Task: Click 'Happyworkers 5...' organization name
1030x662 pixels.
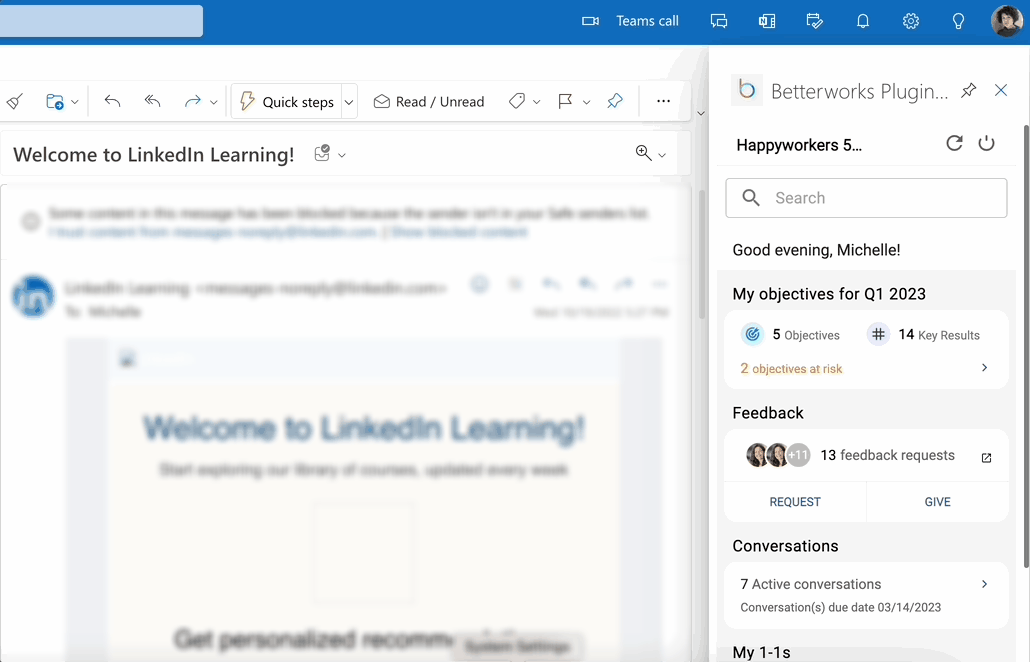Action: tap(799, 145)
